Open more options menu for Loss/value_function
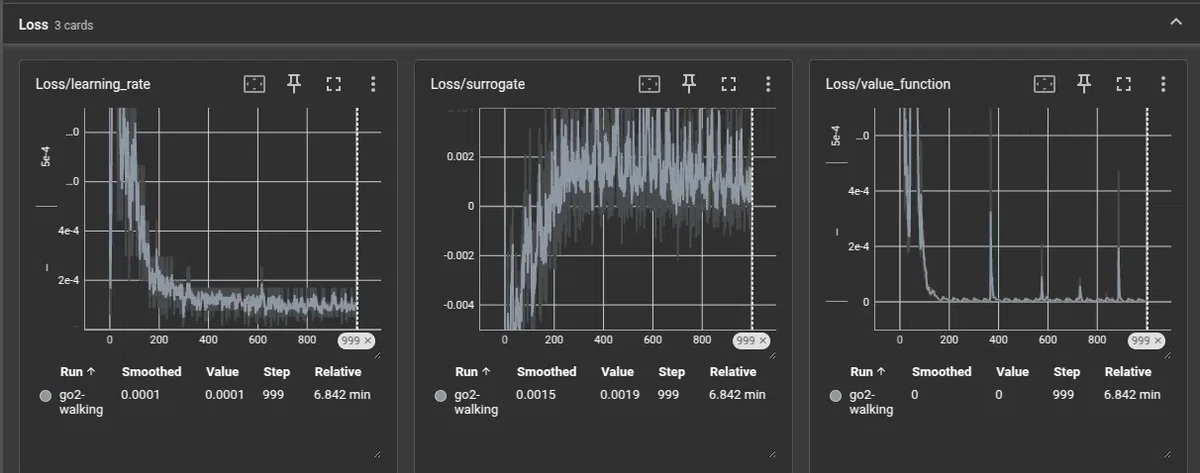 [x=1163, y=84]
